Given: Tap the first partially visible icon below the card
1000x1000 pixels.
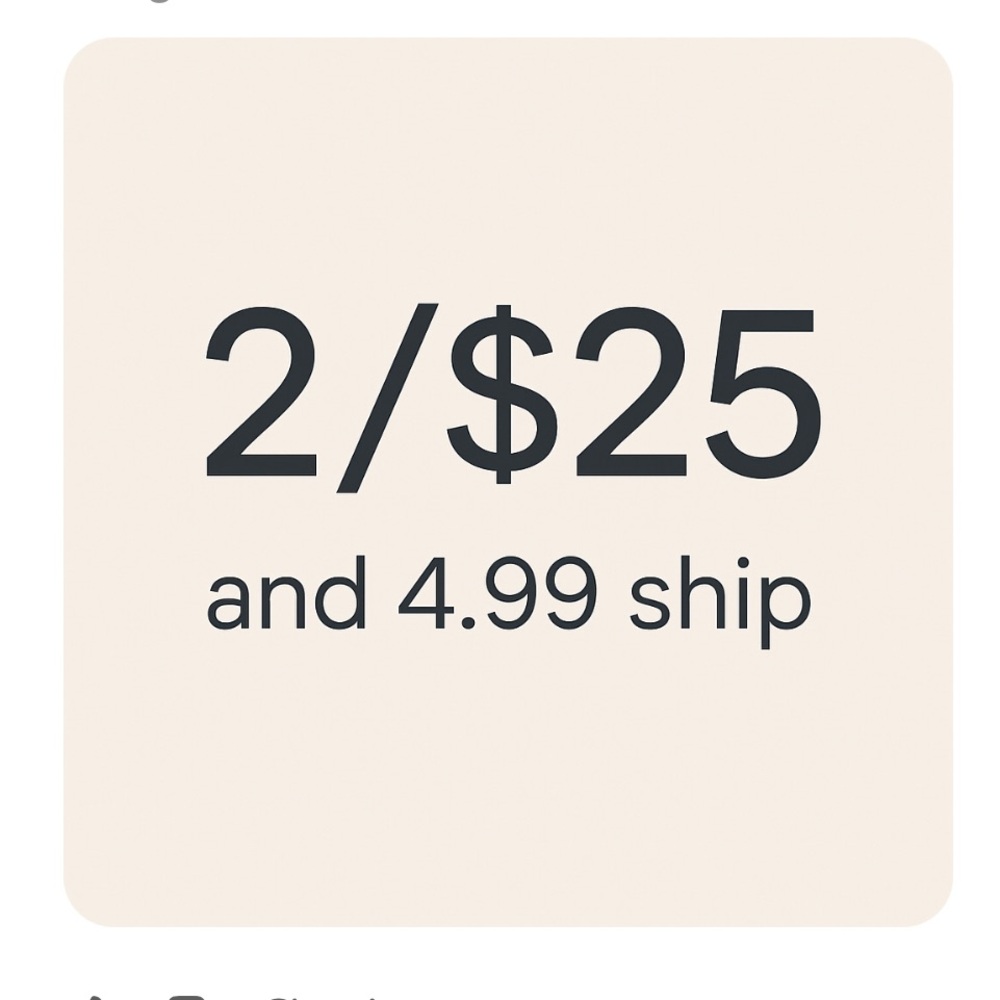Looking at the screenshot, I should 96,995.
